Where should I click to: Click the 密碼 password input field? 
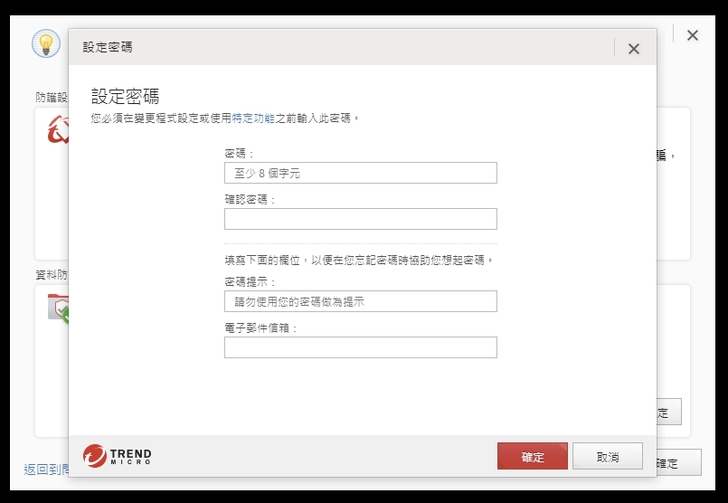[360, 173]
